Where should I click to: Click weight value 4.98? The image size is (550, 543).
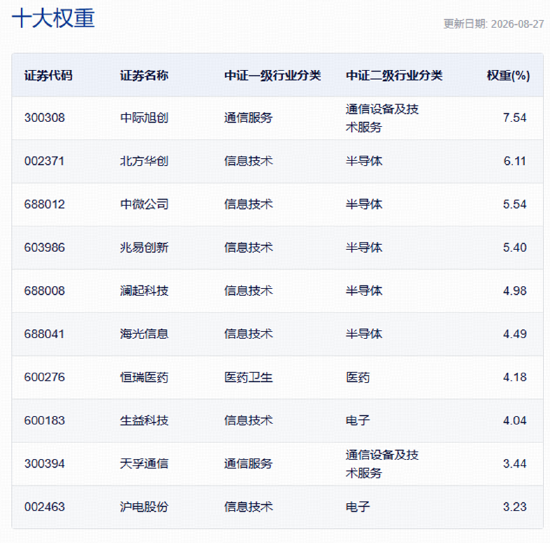[x=515, y=291]
